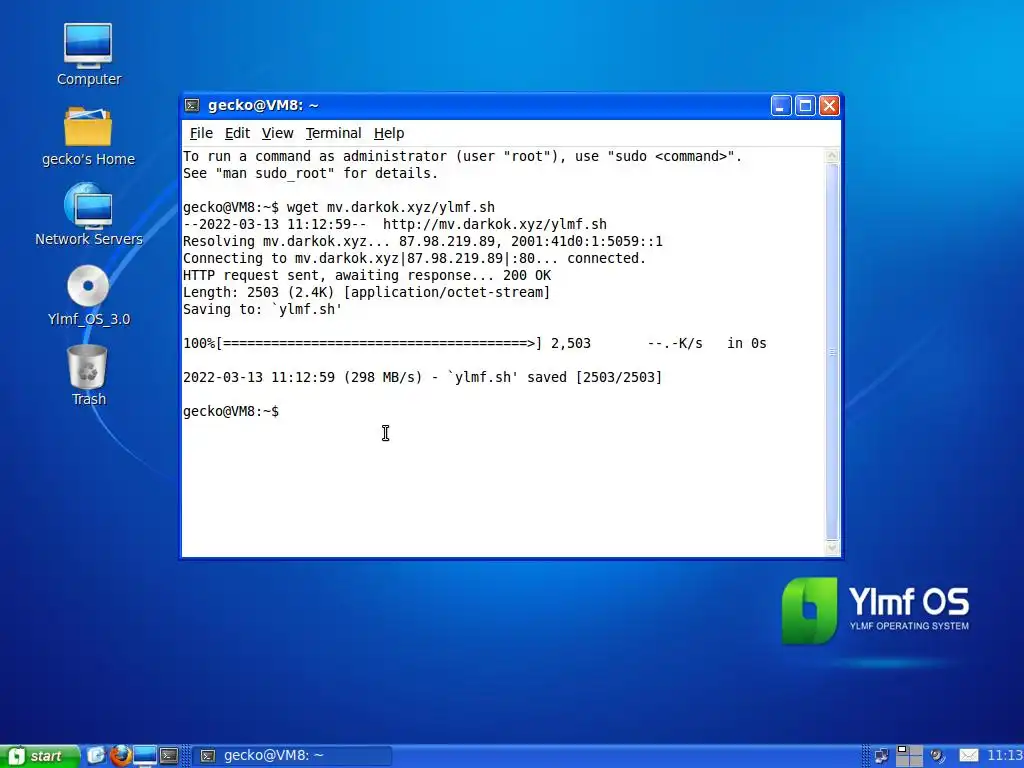1024x768 pixels.
Task: Close the gecko@VM8 terminal window
Action: tap(829, 106)
